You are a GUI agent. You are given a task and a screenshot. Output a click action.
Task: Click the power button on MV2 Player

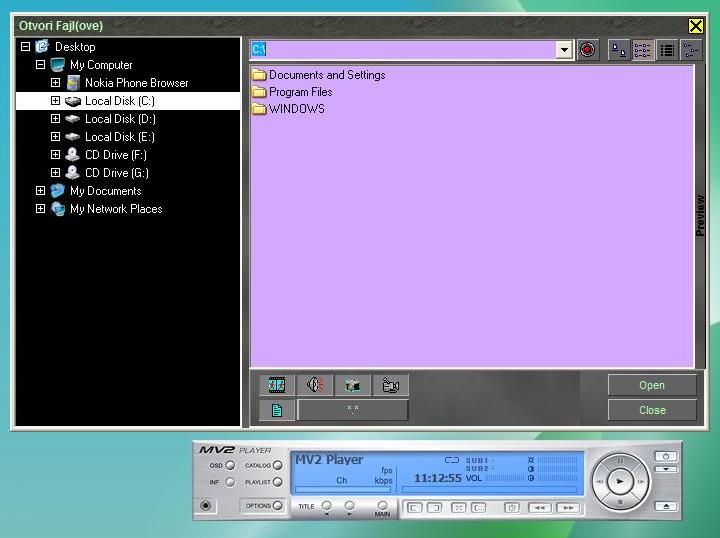666,456
